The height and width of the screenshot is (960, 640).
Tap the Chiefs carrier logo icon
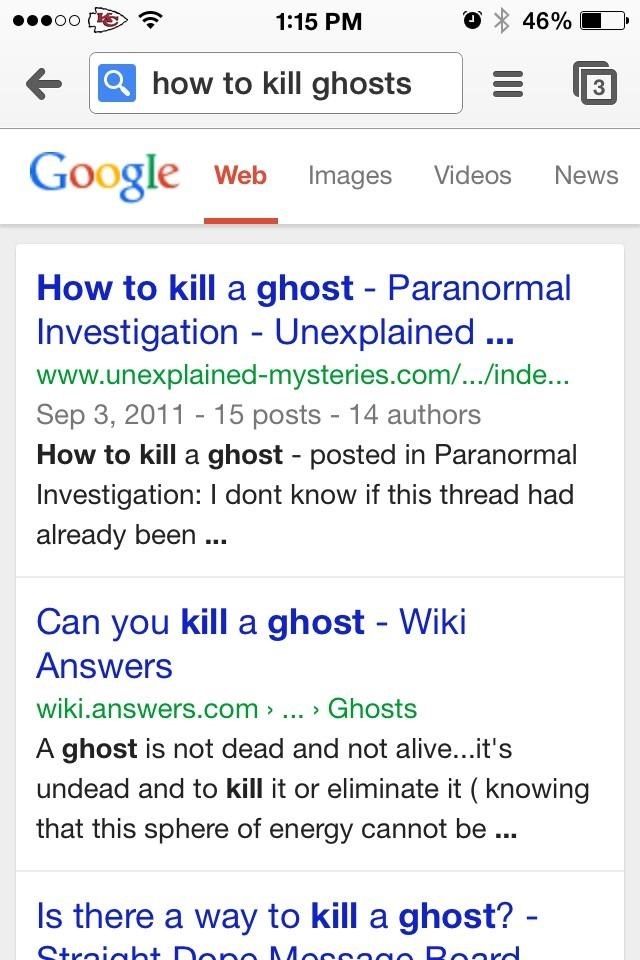point(108,21)
